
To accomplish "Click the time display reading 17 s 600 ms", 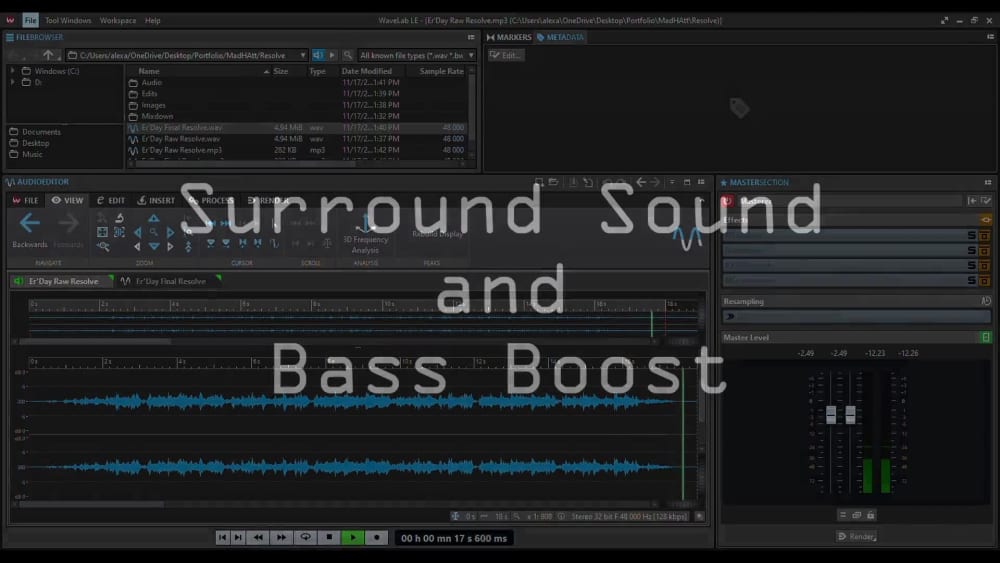I will click(453, 538).
